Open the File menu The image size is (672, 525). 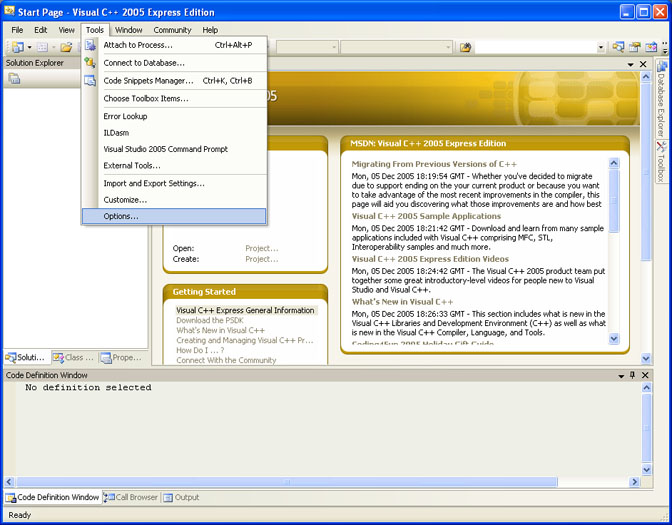click(x=17, y=30)
